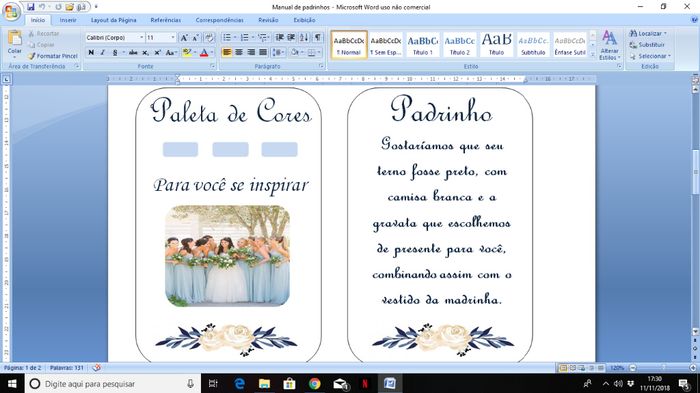This screenshot has height=393, width=700.
Task: Click the ruler tab selector box
Action: tap(6, 79)
